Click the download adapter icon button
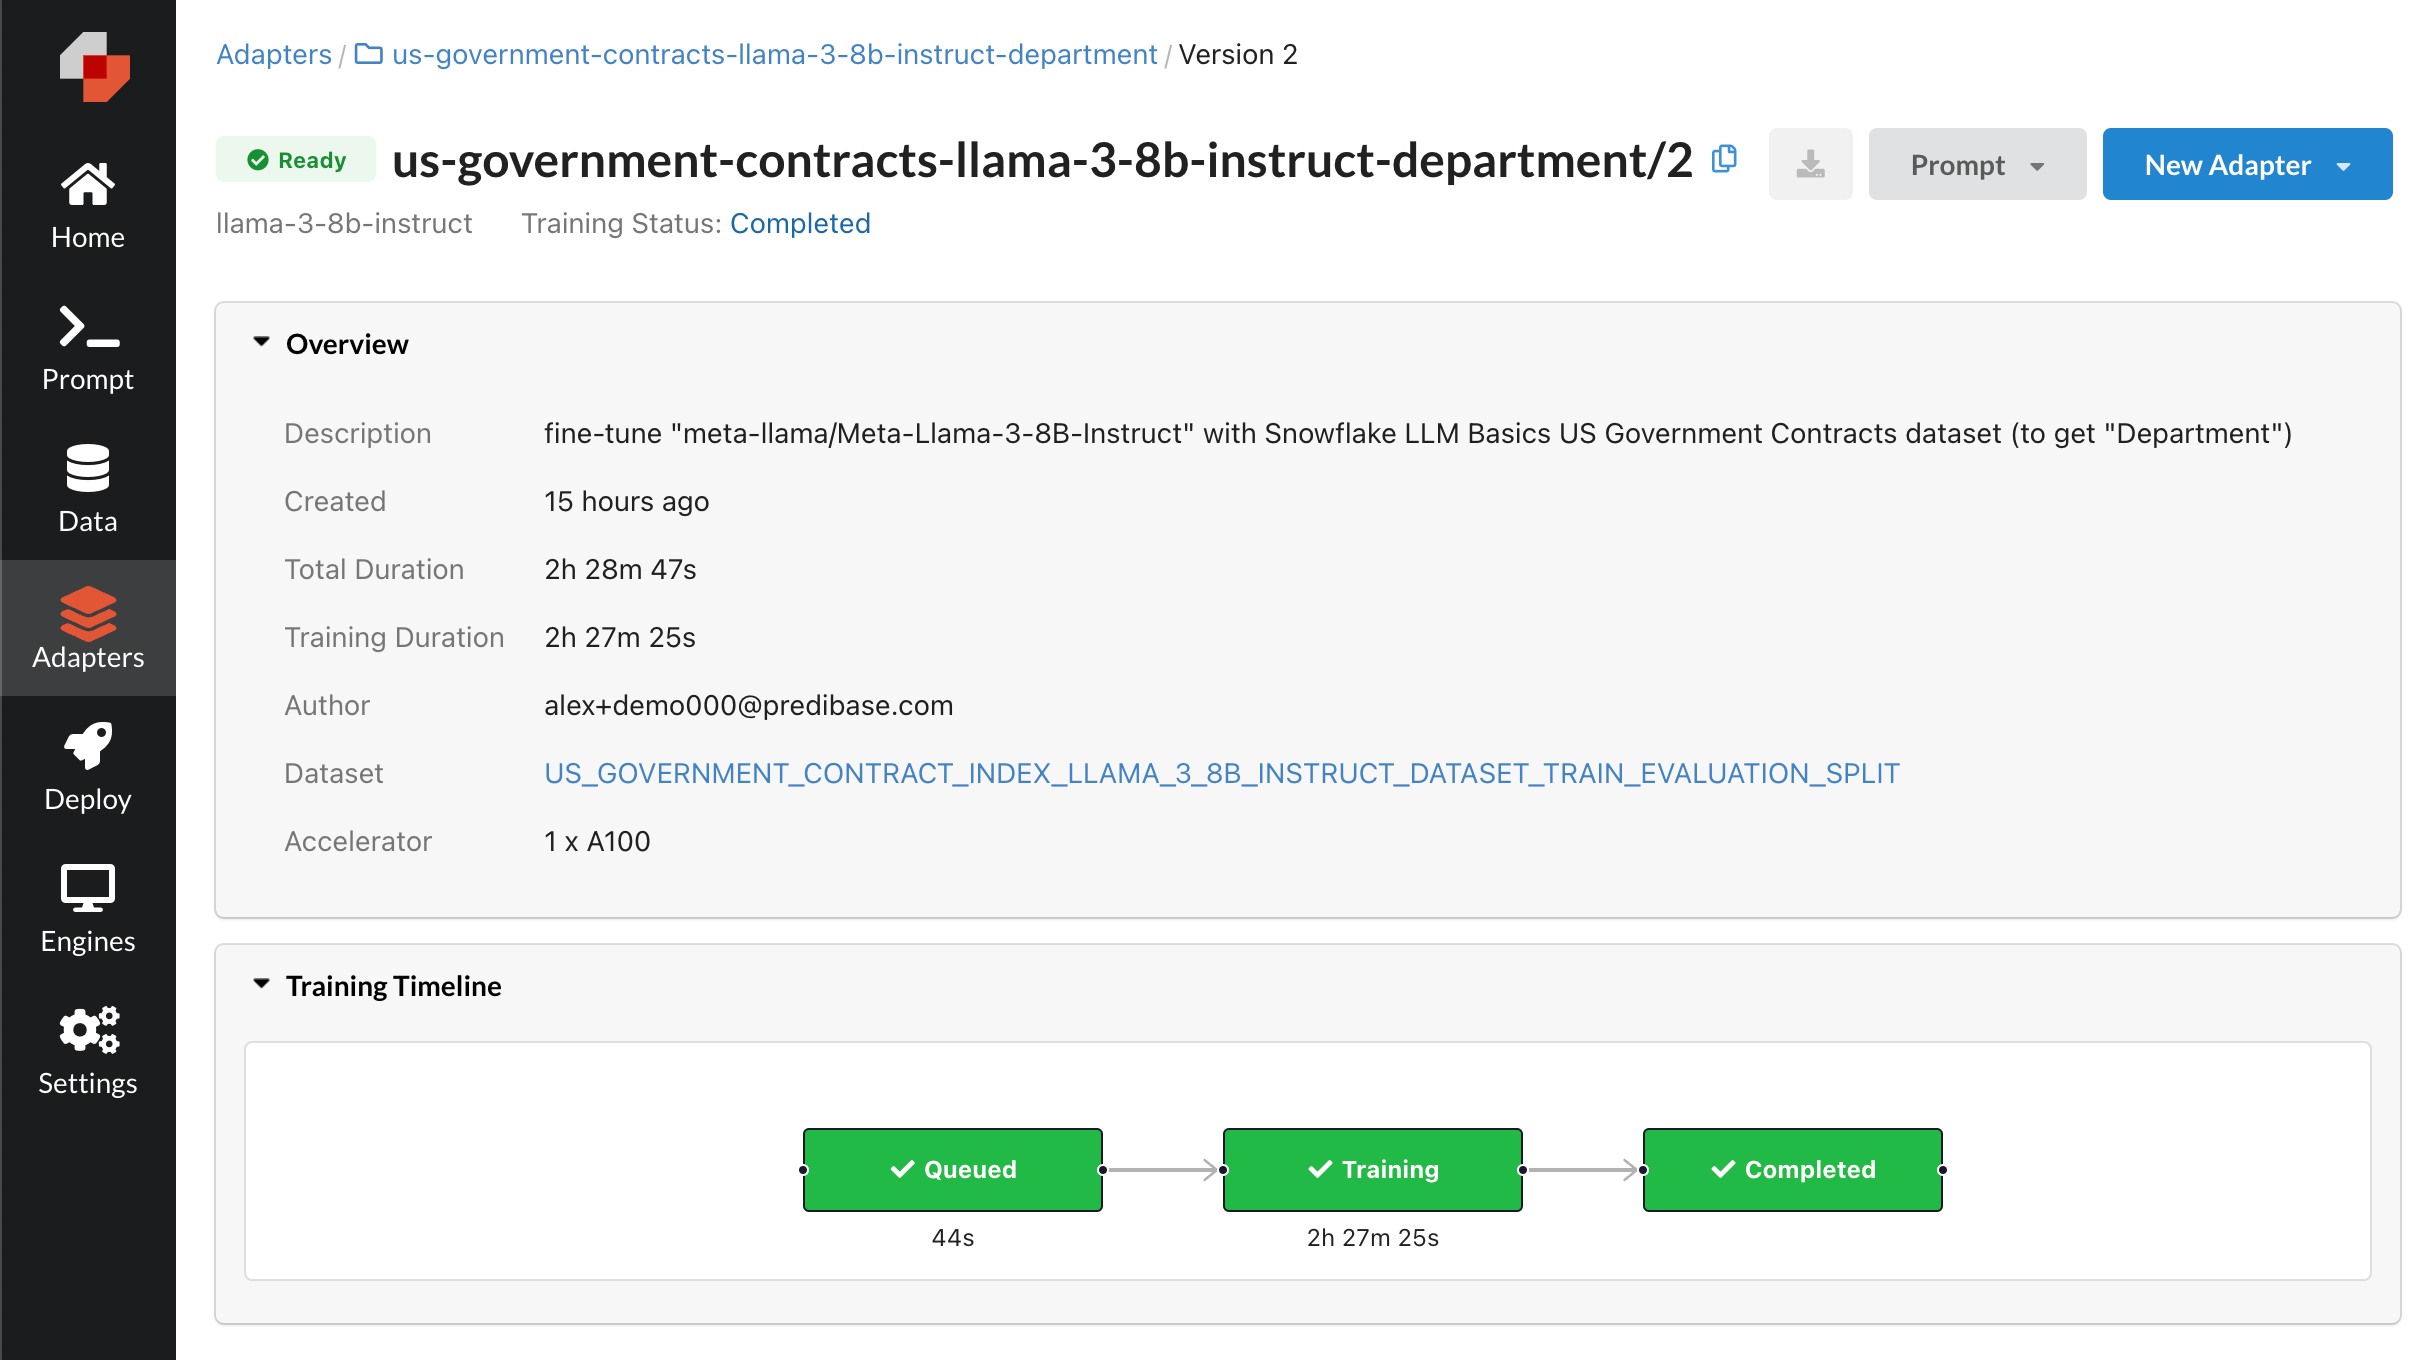Image resolution: width=2430 pixels, height=1360 pixels. click(x=1810, y=164)
